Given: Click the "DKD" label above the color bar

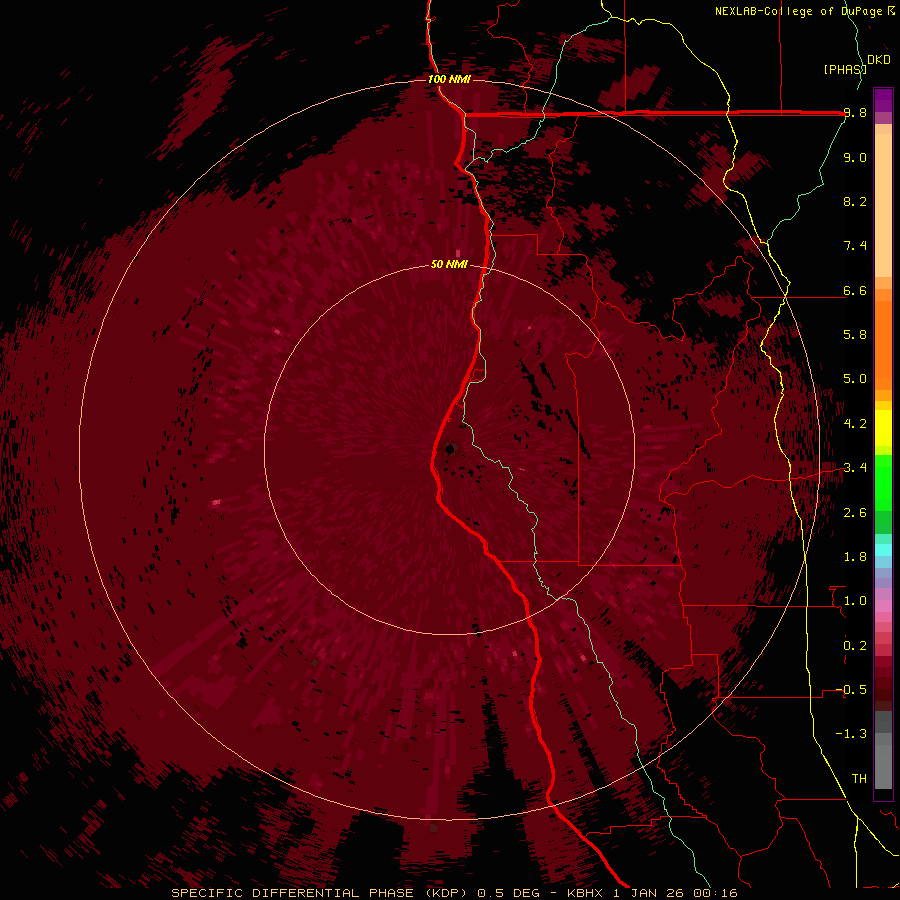Looking at the screenshot, I should pos(879,60).
